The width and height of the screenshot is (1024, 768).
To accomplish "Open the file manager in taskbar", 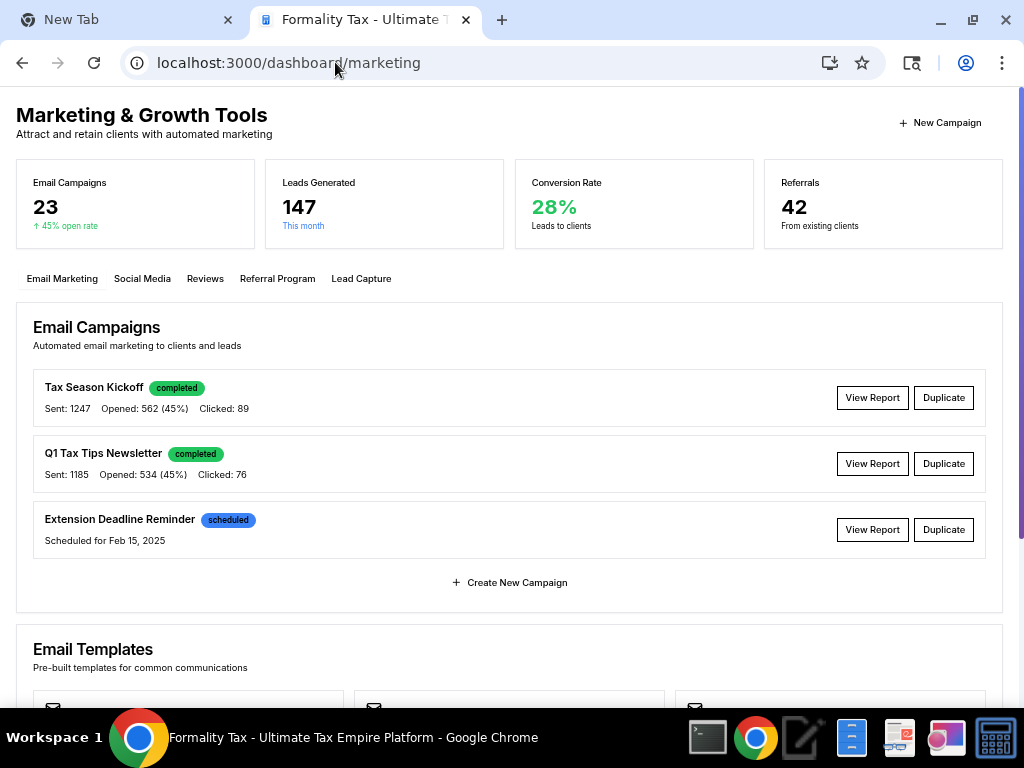I will (851, 738).
